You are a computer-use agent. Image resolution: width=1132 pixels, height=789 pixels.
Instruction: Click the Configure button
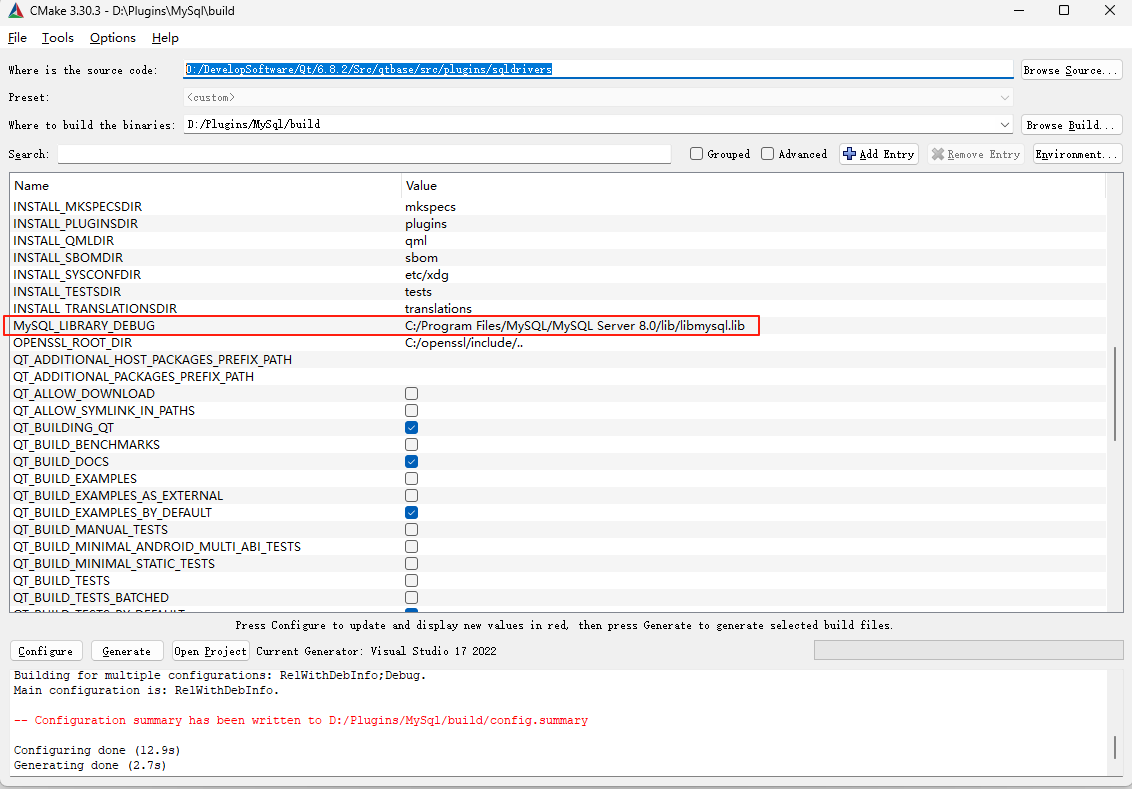click(x=46, y=651)
